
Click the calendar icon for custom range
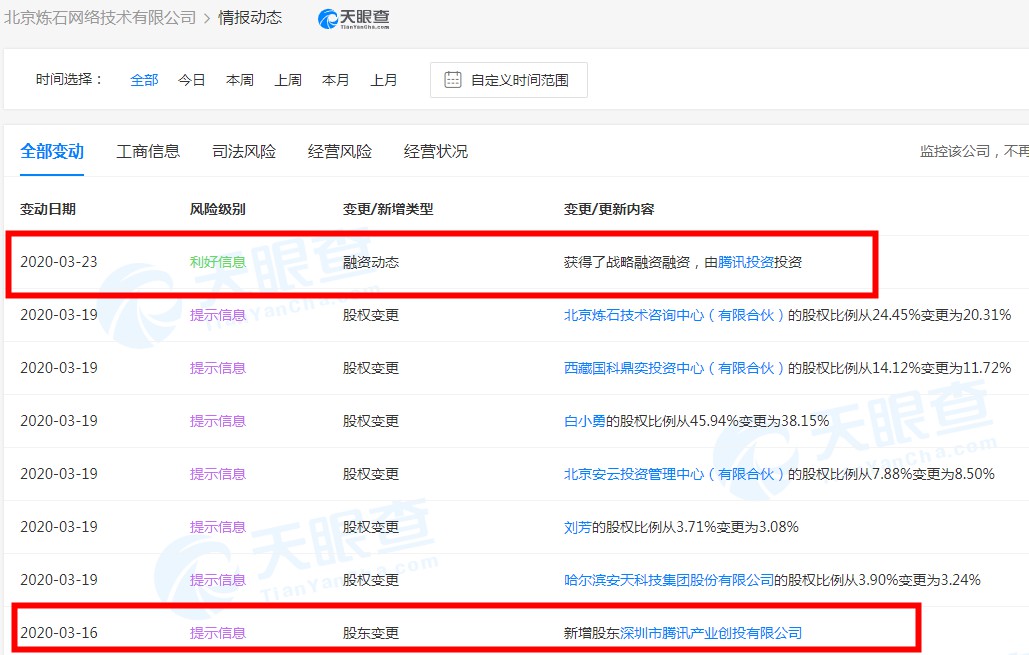[x=453, y=79]
